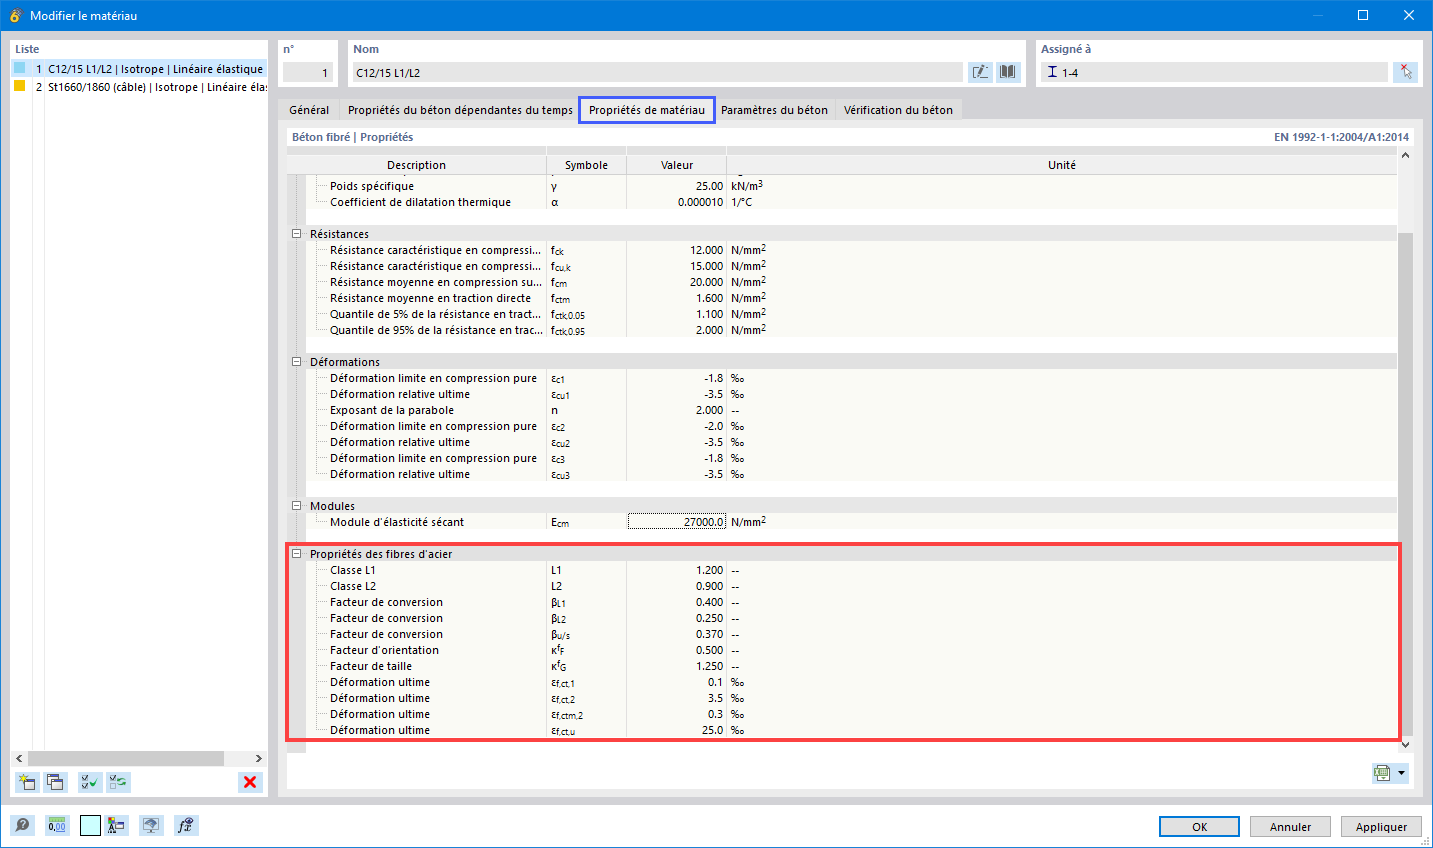Create a new material in the list
The height and width of the screenshot is (848, 1433).
pyautogui.click(x=27, y=782)
